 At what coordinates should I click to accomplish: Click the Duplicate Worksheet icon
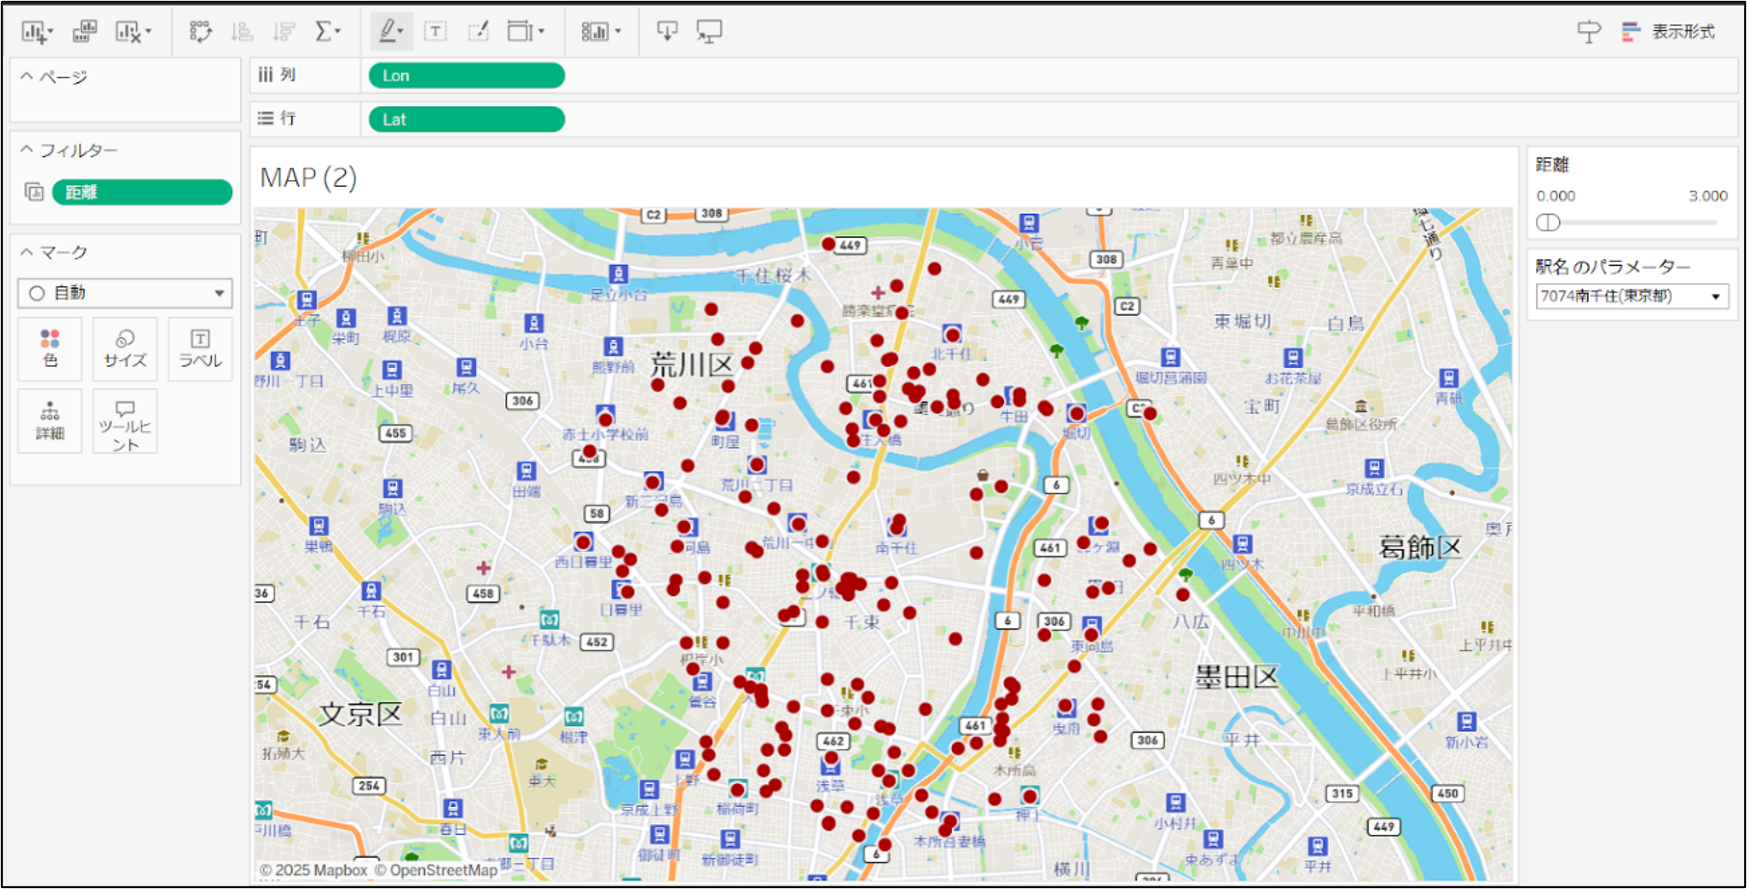(x=84, y=32)
